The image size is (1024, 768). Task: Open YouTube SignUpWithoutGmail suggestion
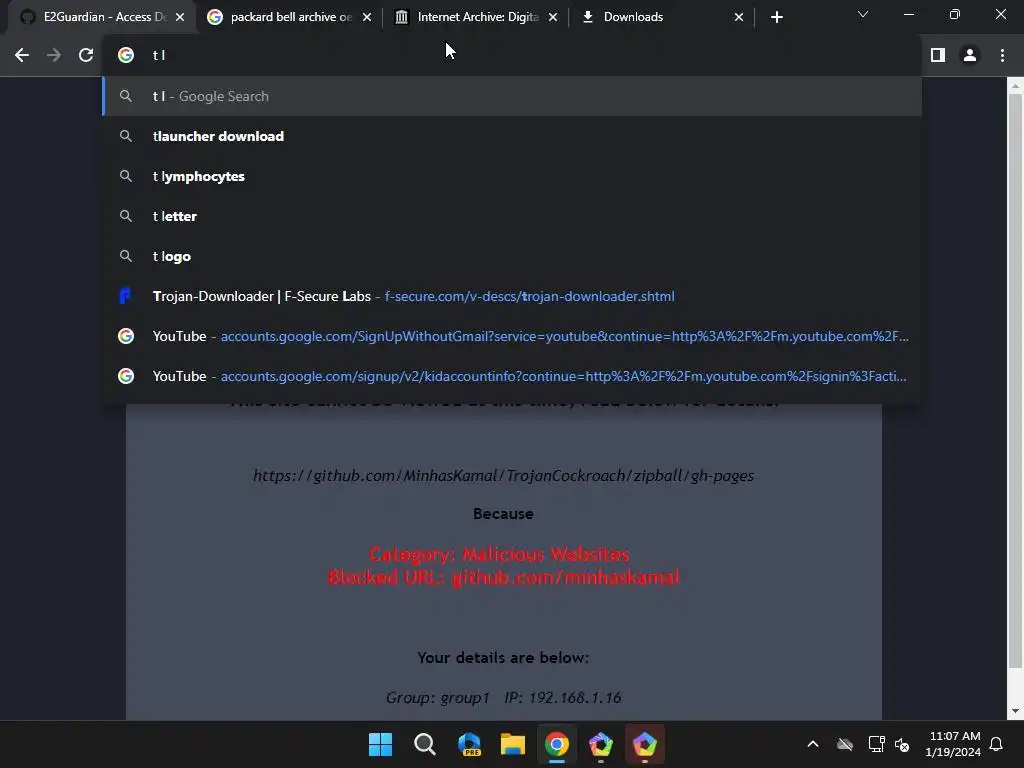(512, 336)
